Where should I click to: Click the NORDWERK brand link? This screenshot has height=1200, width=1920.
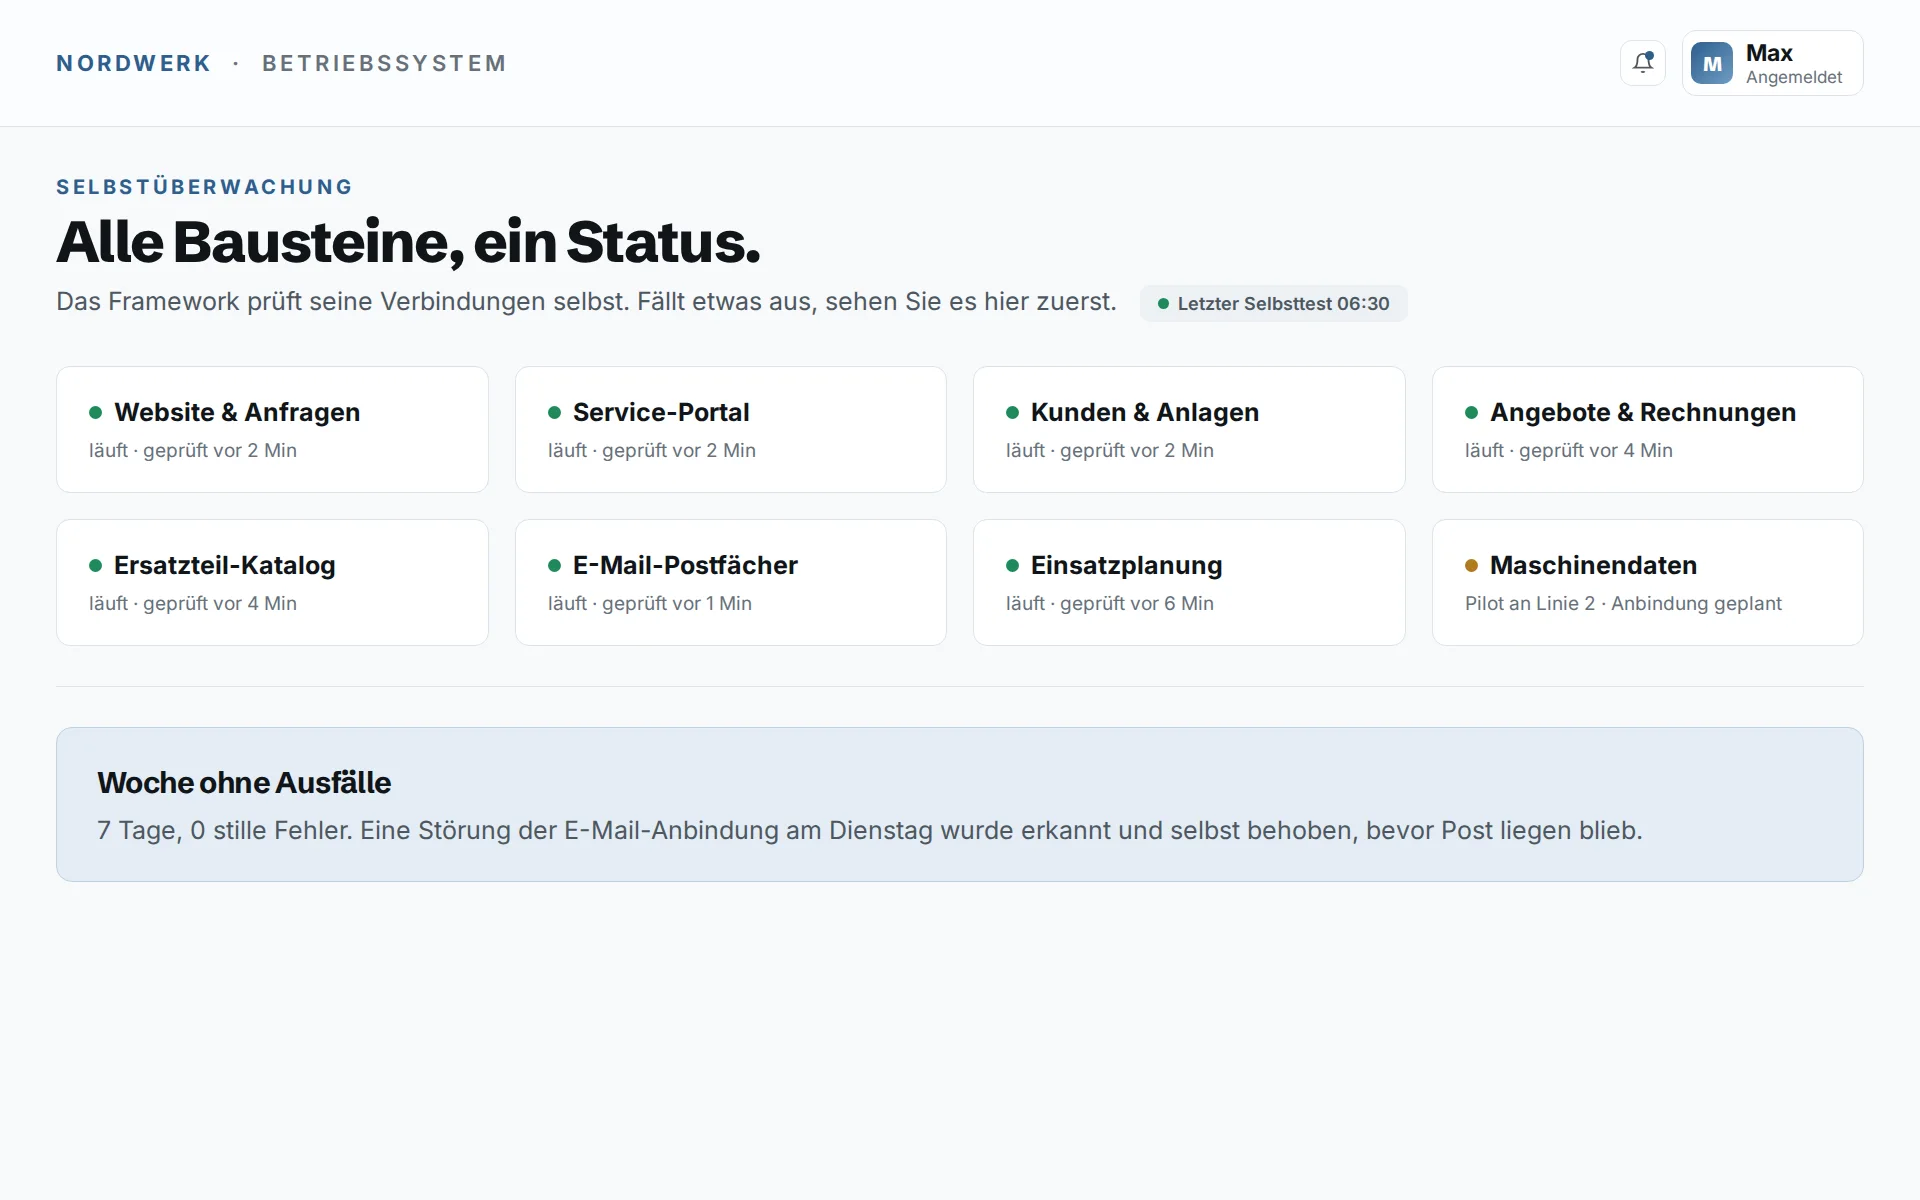tap(133, 63)
